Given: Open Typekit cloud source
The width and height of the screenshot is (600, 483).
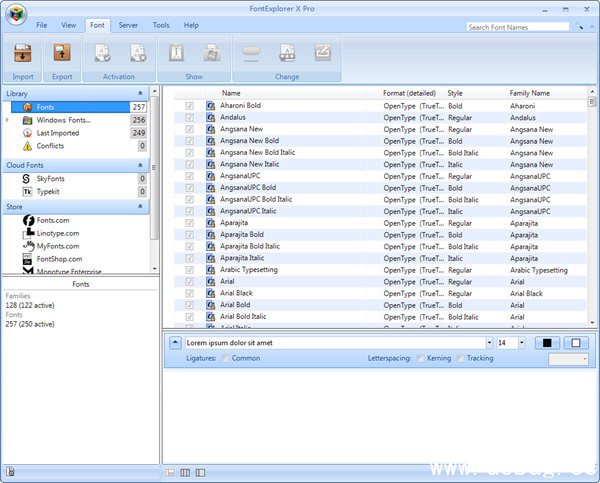Looking at the screenshot, I should [48, 191].
